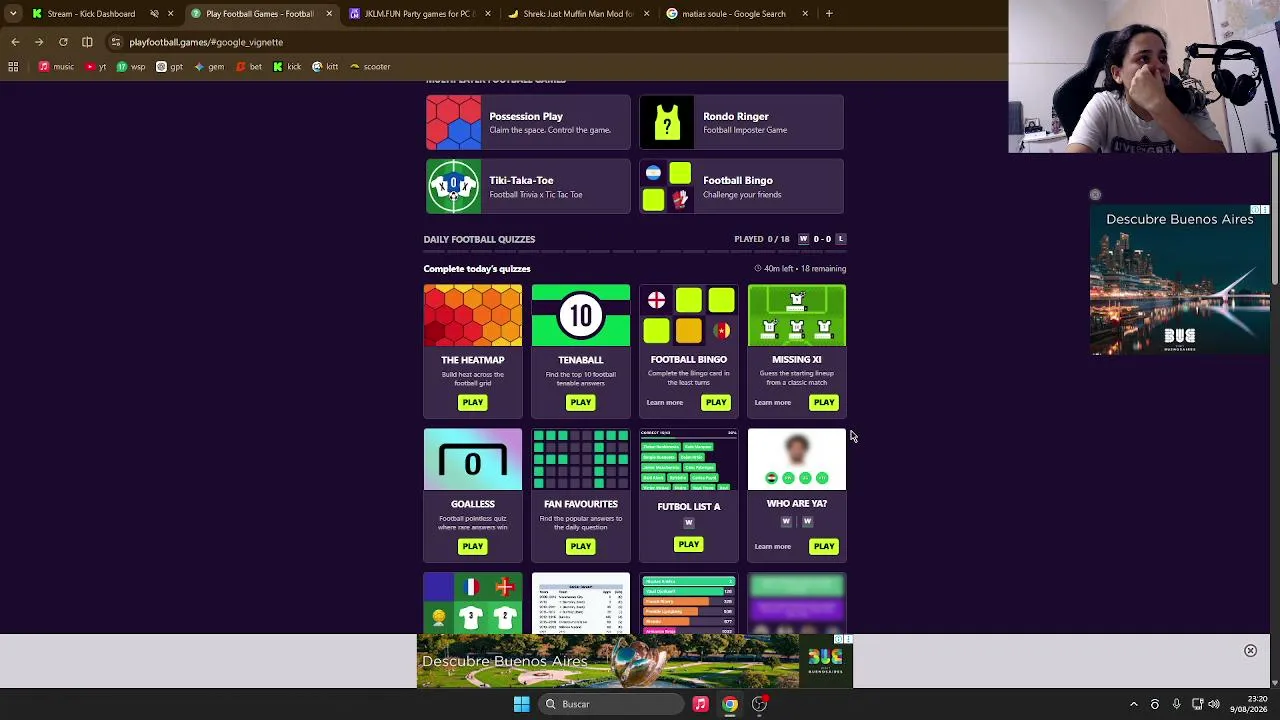Open Google Chrome from the taskbar
Screen dimensions: 1280x720
tap(730, 704)
